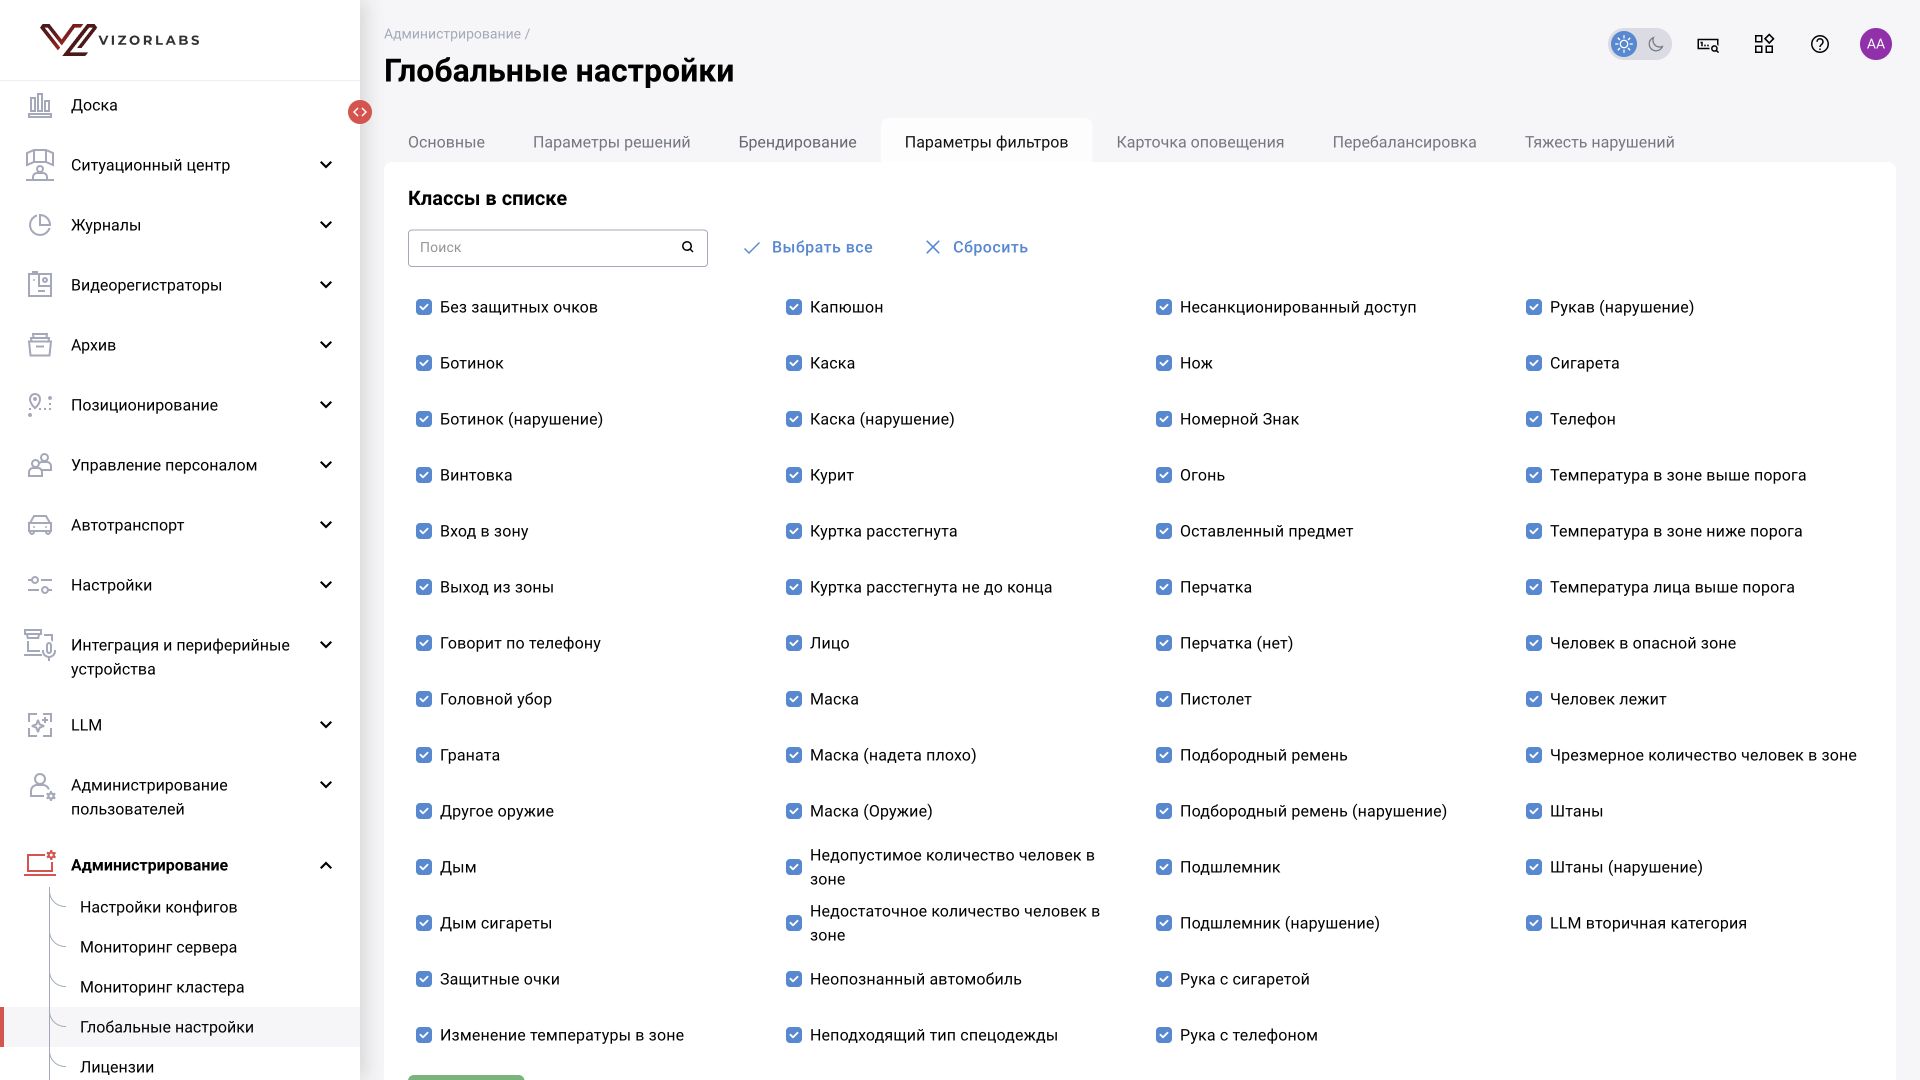Click the Выбрать все button
This screenshot has width=1920, height=1080.
coord(808,247)
